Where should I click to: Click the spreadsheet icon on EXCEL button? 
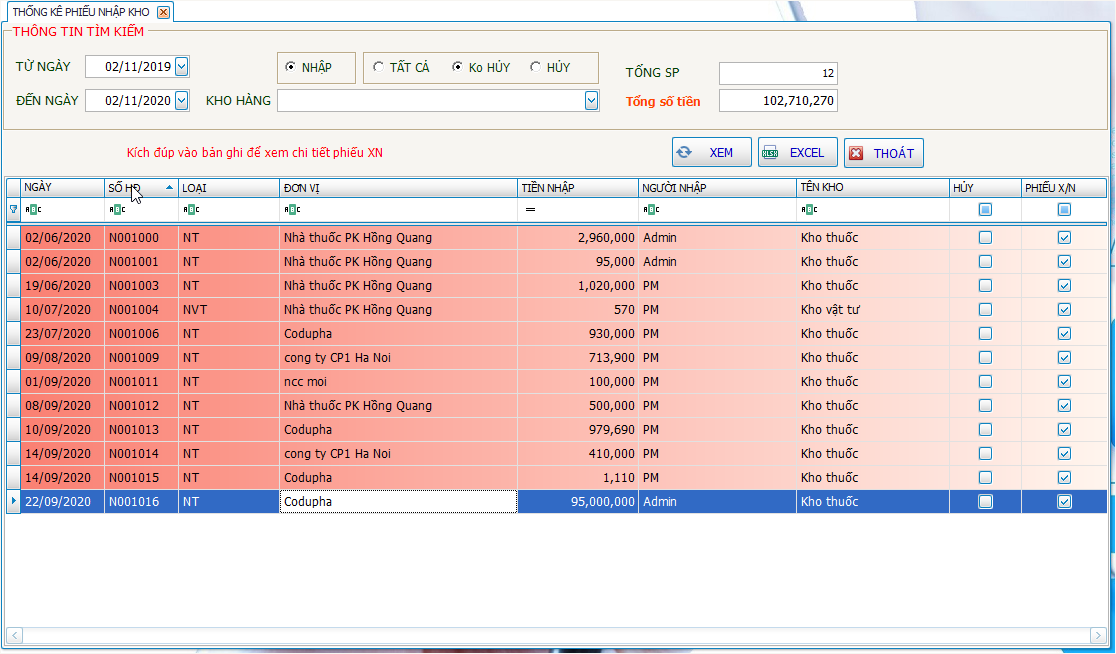tap(770, 153)
